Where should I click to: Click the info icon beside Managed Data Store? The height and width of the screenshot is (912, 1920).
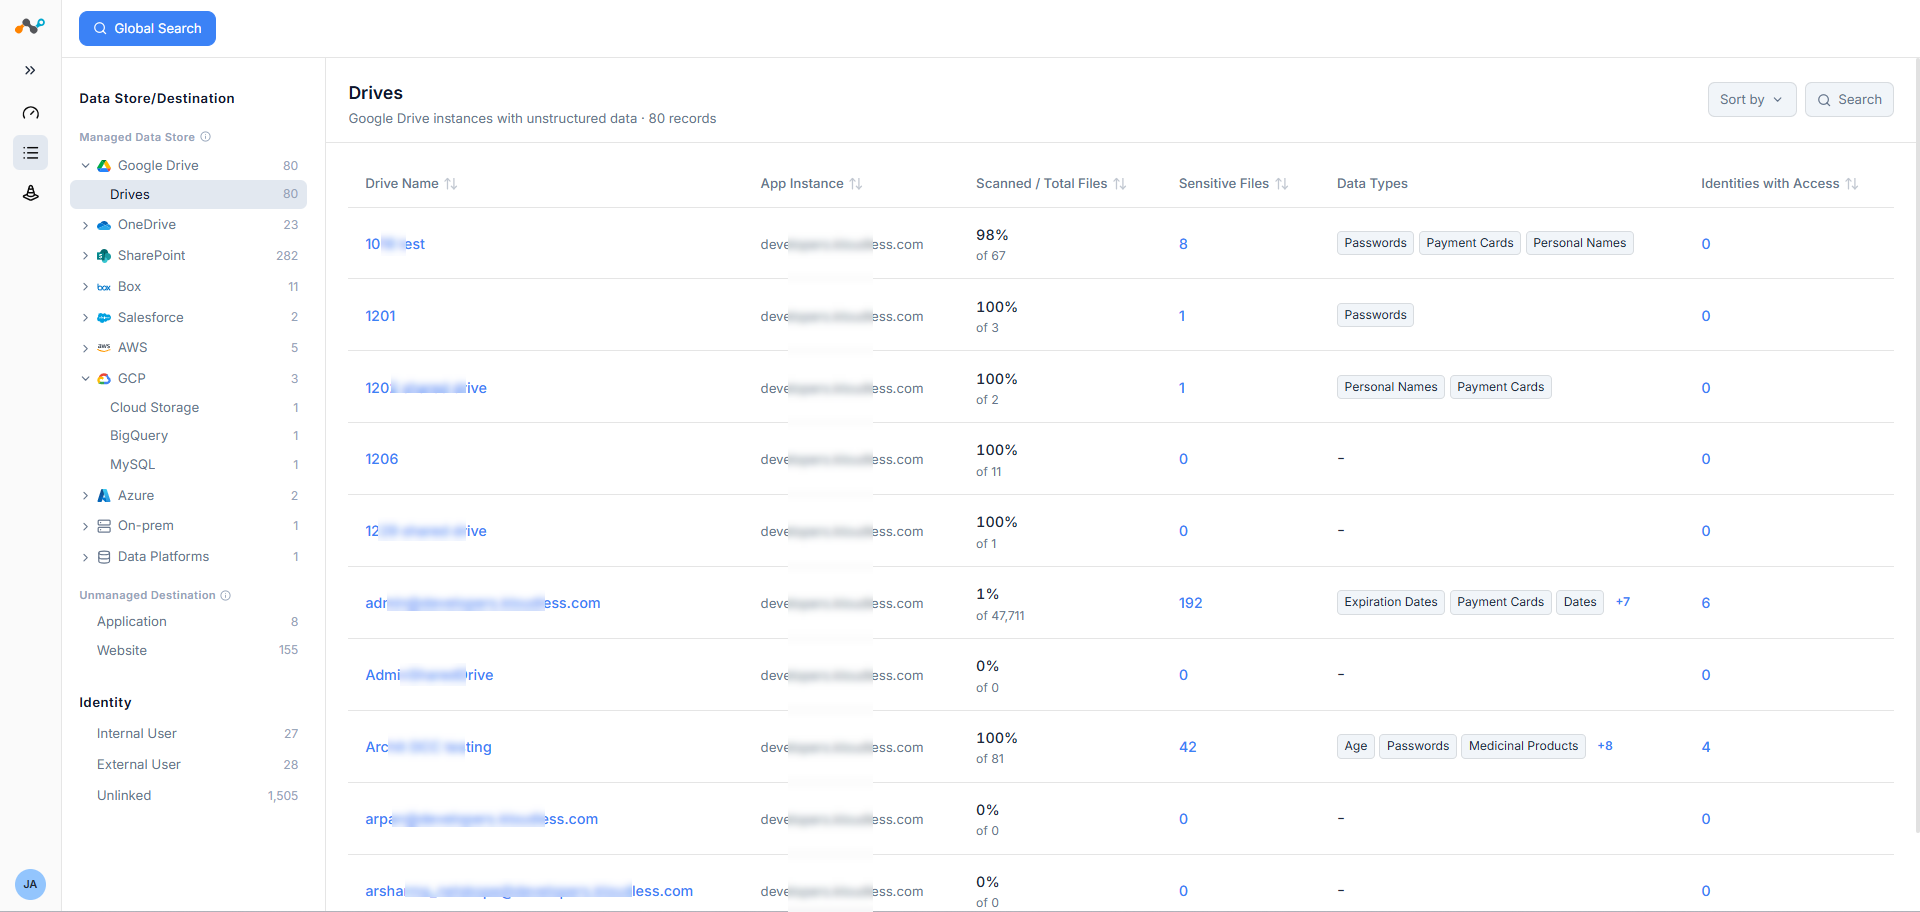click(205, 137)
